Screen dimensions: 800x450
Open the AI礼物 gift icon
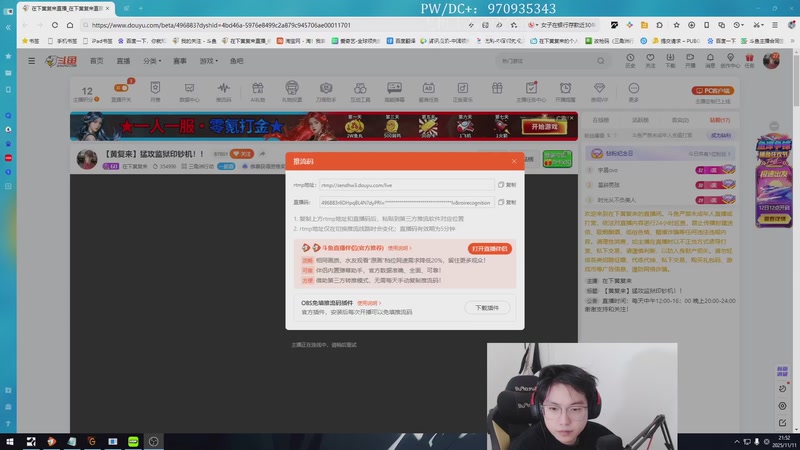click(258, 91)
